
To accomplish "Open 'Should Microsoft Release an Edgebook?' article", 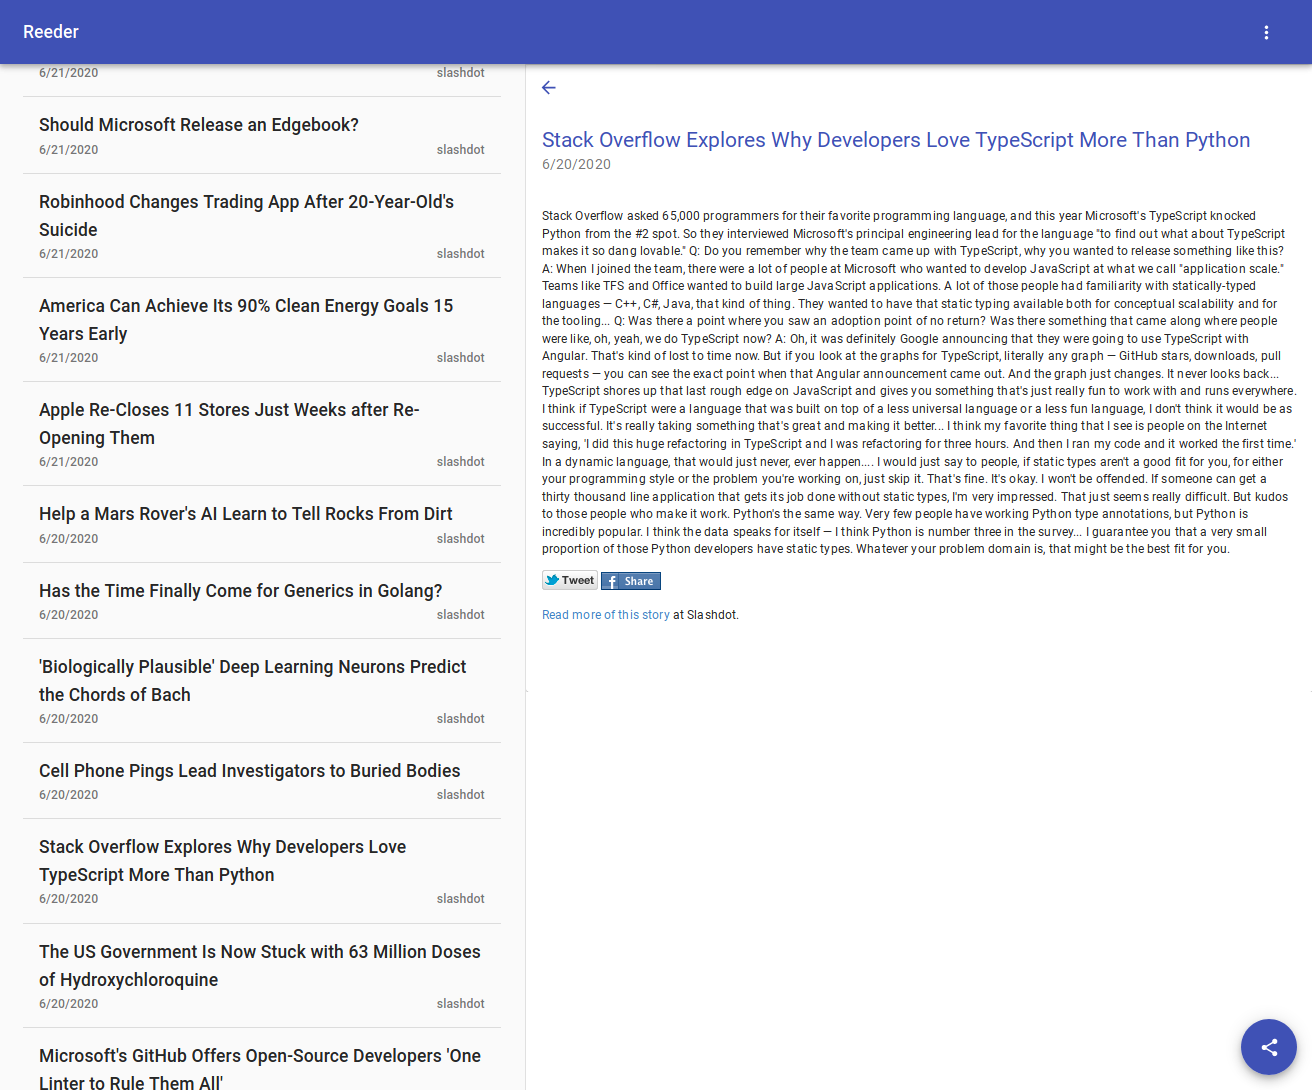I will (262, 135).
